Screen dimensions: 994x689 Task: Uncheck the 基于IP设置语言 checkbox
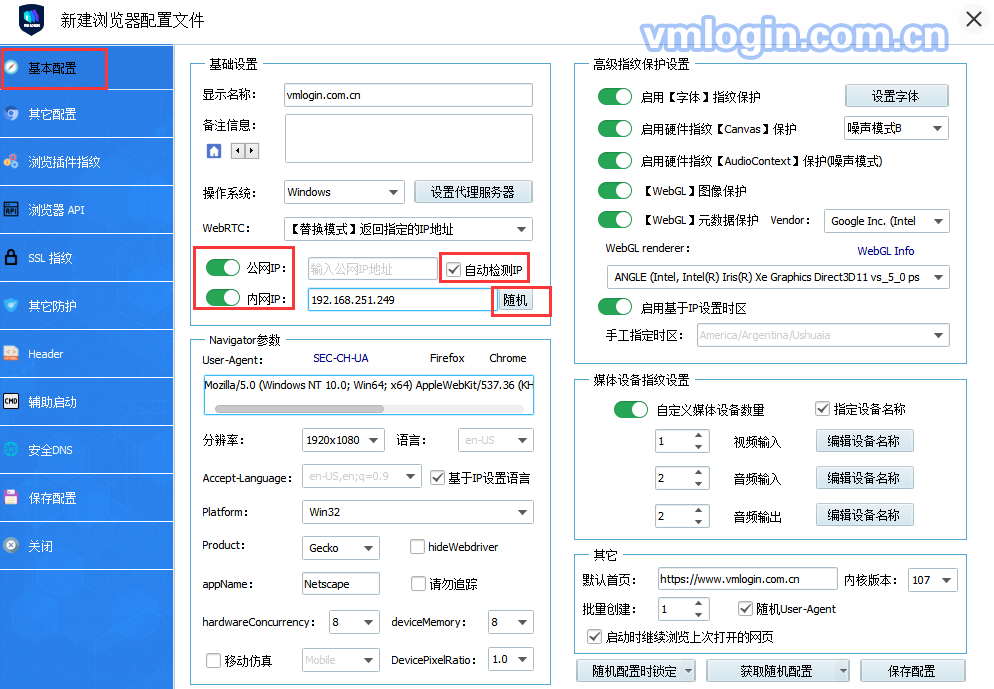click(x=437, y=477)
